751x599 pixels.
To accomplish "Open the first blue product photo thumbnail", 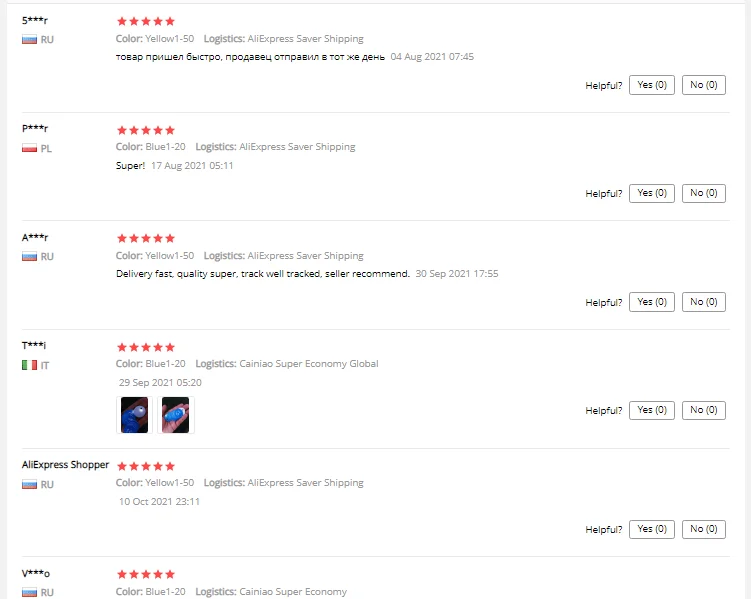I will point(135,415).
